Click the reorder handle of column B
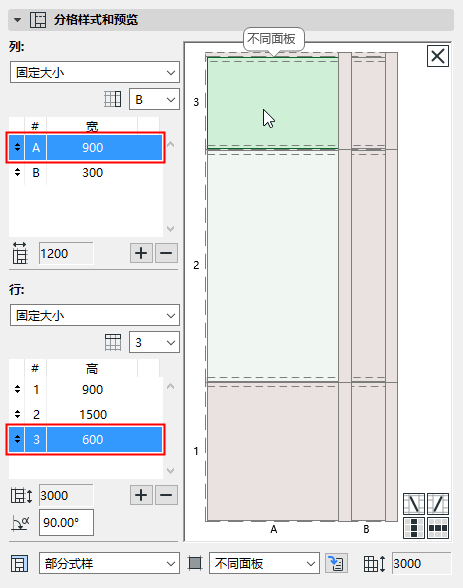This screenshot has height=588, width=463. pos(17,172)
